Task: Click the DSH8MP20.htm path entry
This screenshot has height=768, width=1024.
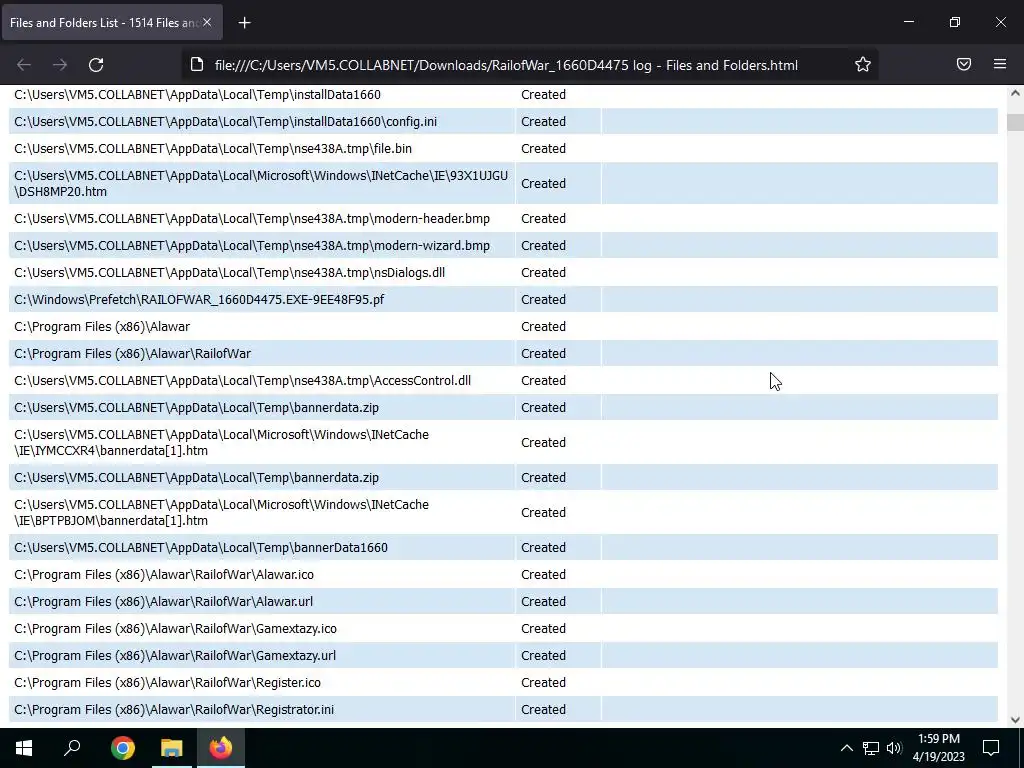Action: [261, 184]
